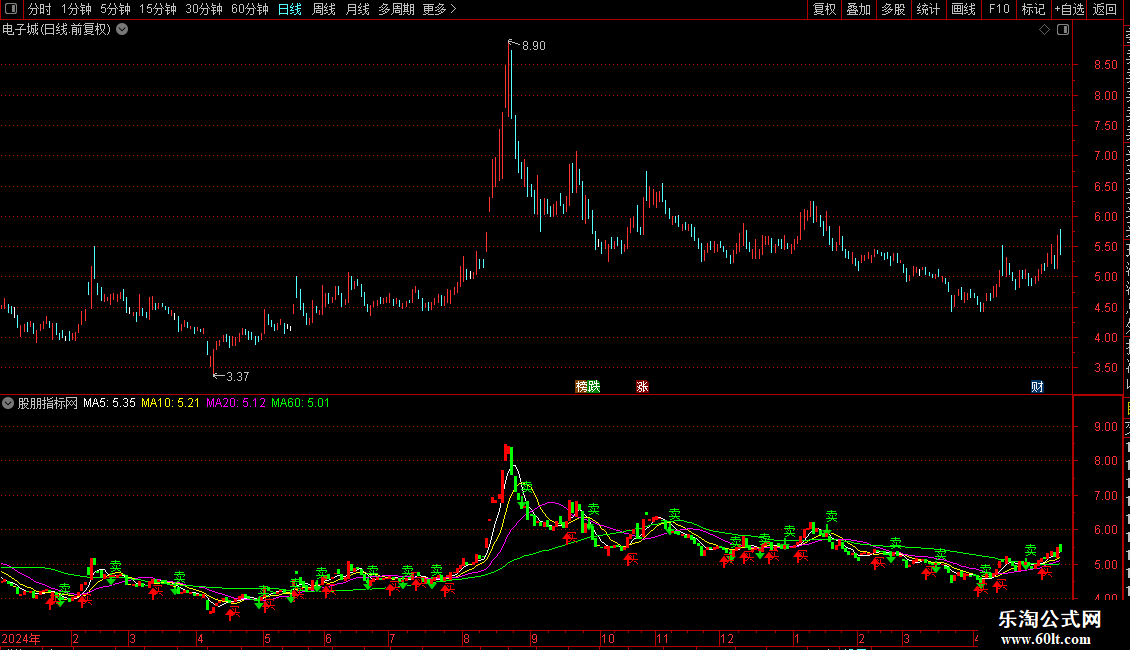Switch to 周线 weekly chart
The width and height of the screenshot is (1130, 650).
(x=324, y=9)
